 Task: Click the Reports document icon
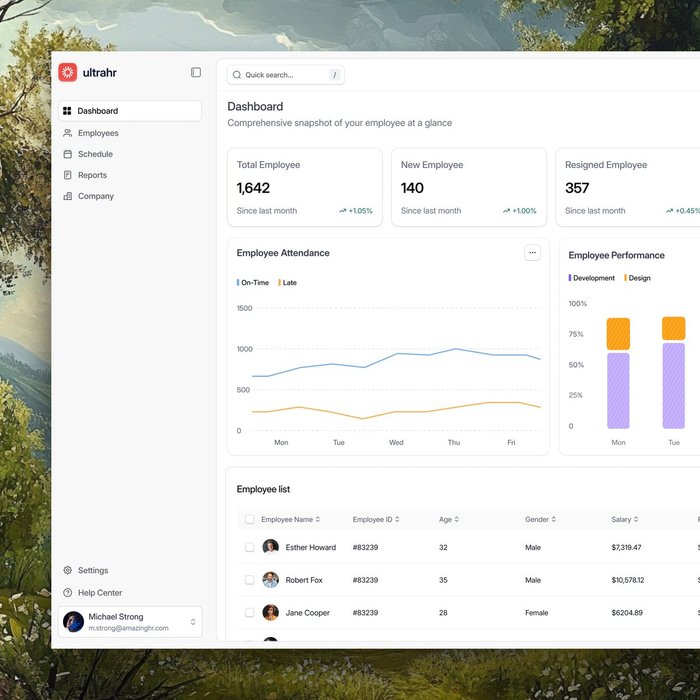click(x=67, y=175)
